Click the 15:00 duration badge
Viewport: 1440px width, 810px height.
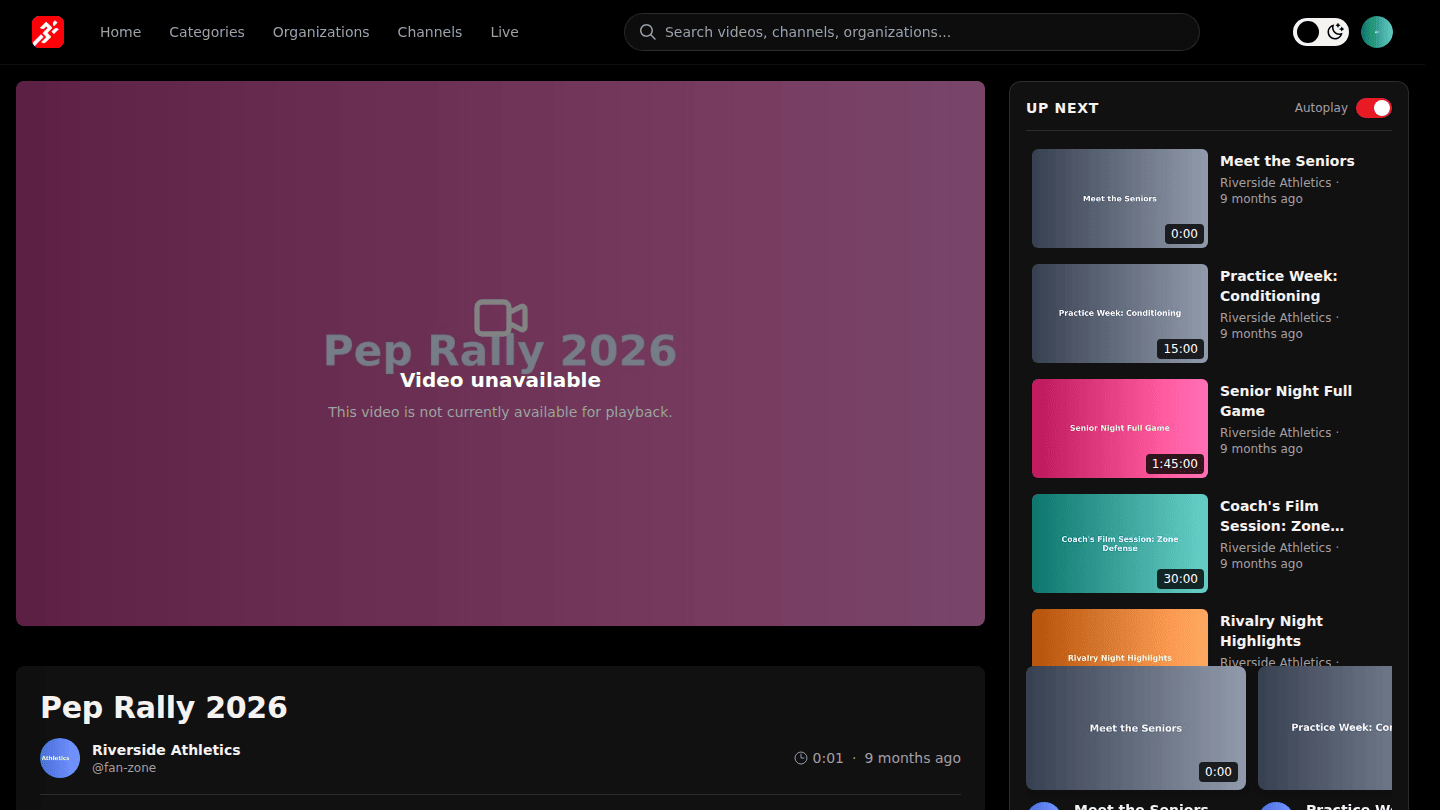point(1181,349)
